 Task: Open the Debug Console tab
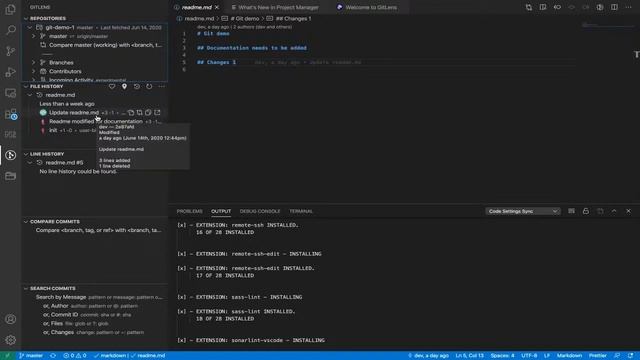click(x=260, y=211)
